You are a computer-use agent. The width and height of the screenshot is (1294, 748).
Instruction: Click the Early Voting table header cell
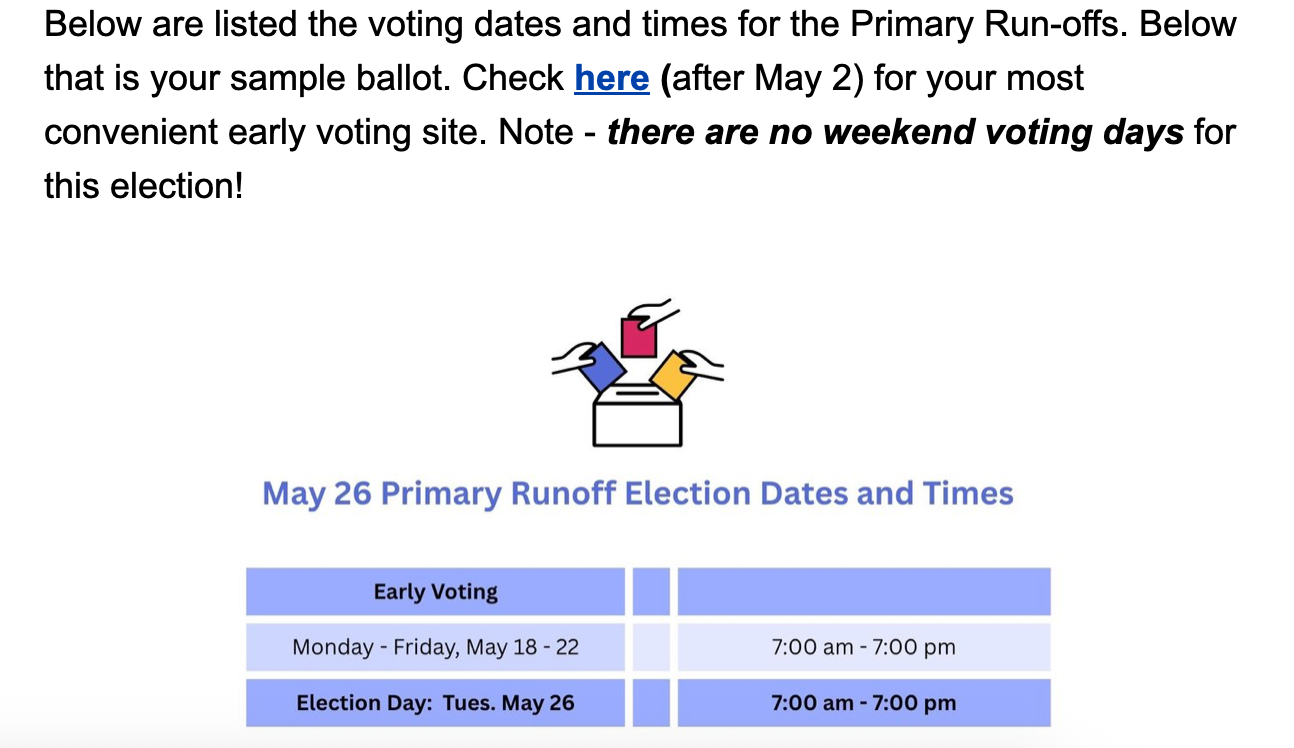coord(435,592)
